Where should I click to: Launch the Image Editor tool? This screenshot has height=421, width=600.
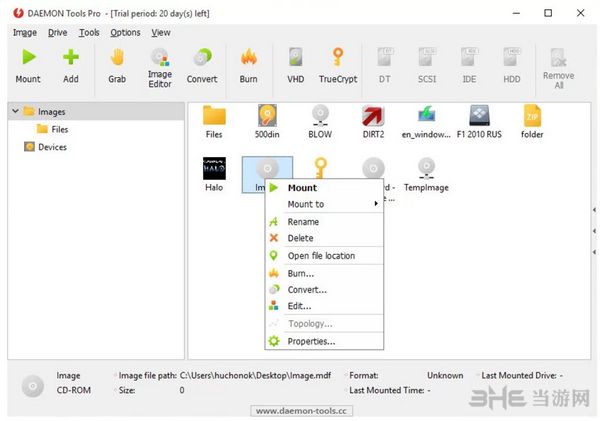tap(160, 69)
